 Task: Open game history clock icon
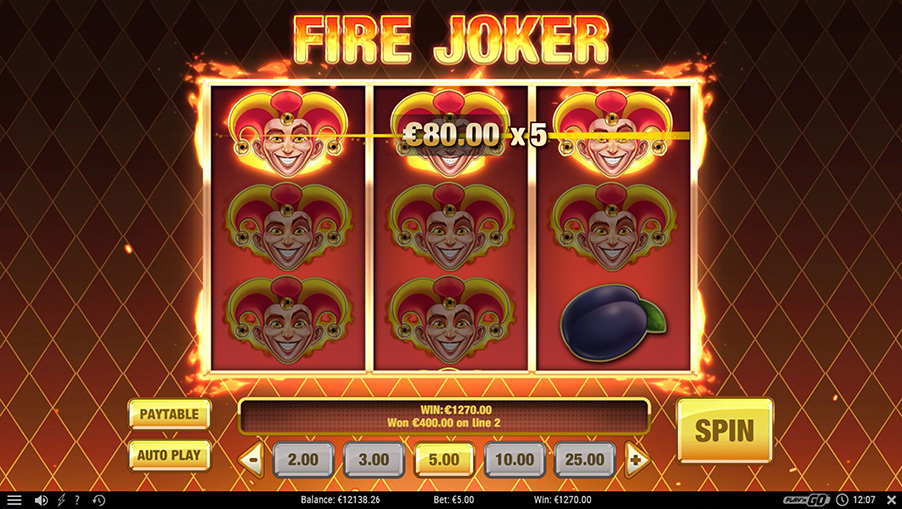[x=99, y=500]
